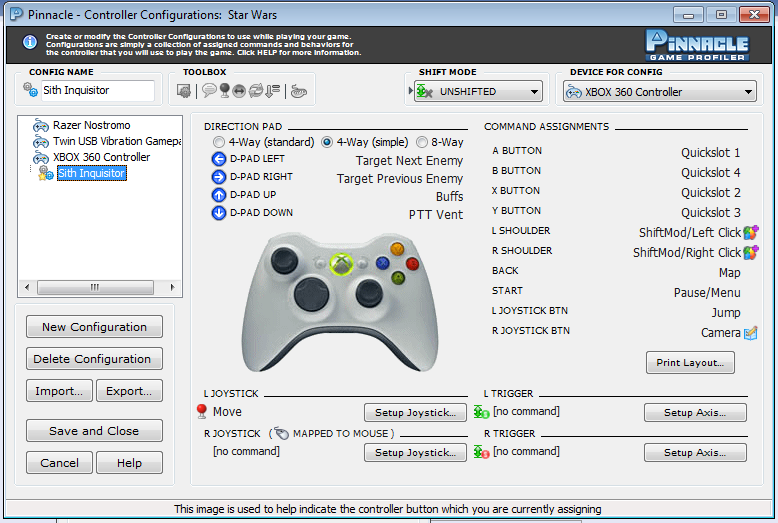Open the Device for Config dropdown
778x523 pixels.
tap(659, 92)
